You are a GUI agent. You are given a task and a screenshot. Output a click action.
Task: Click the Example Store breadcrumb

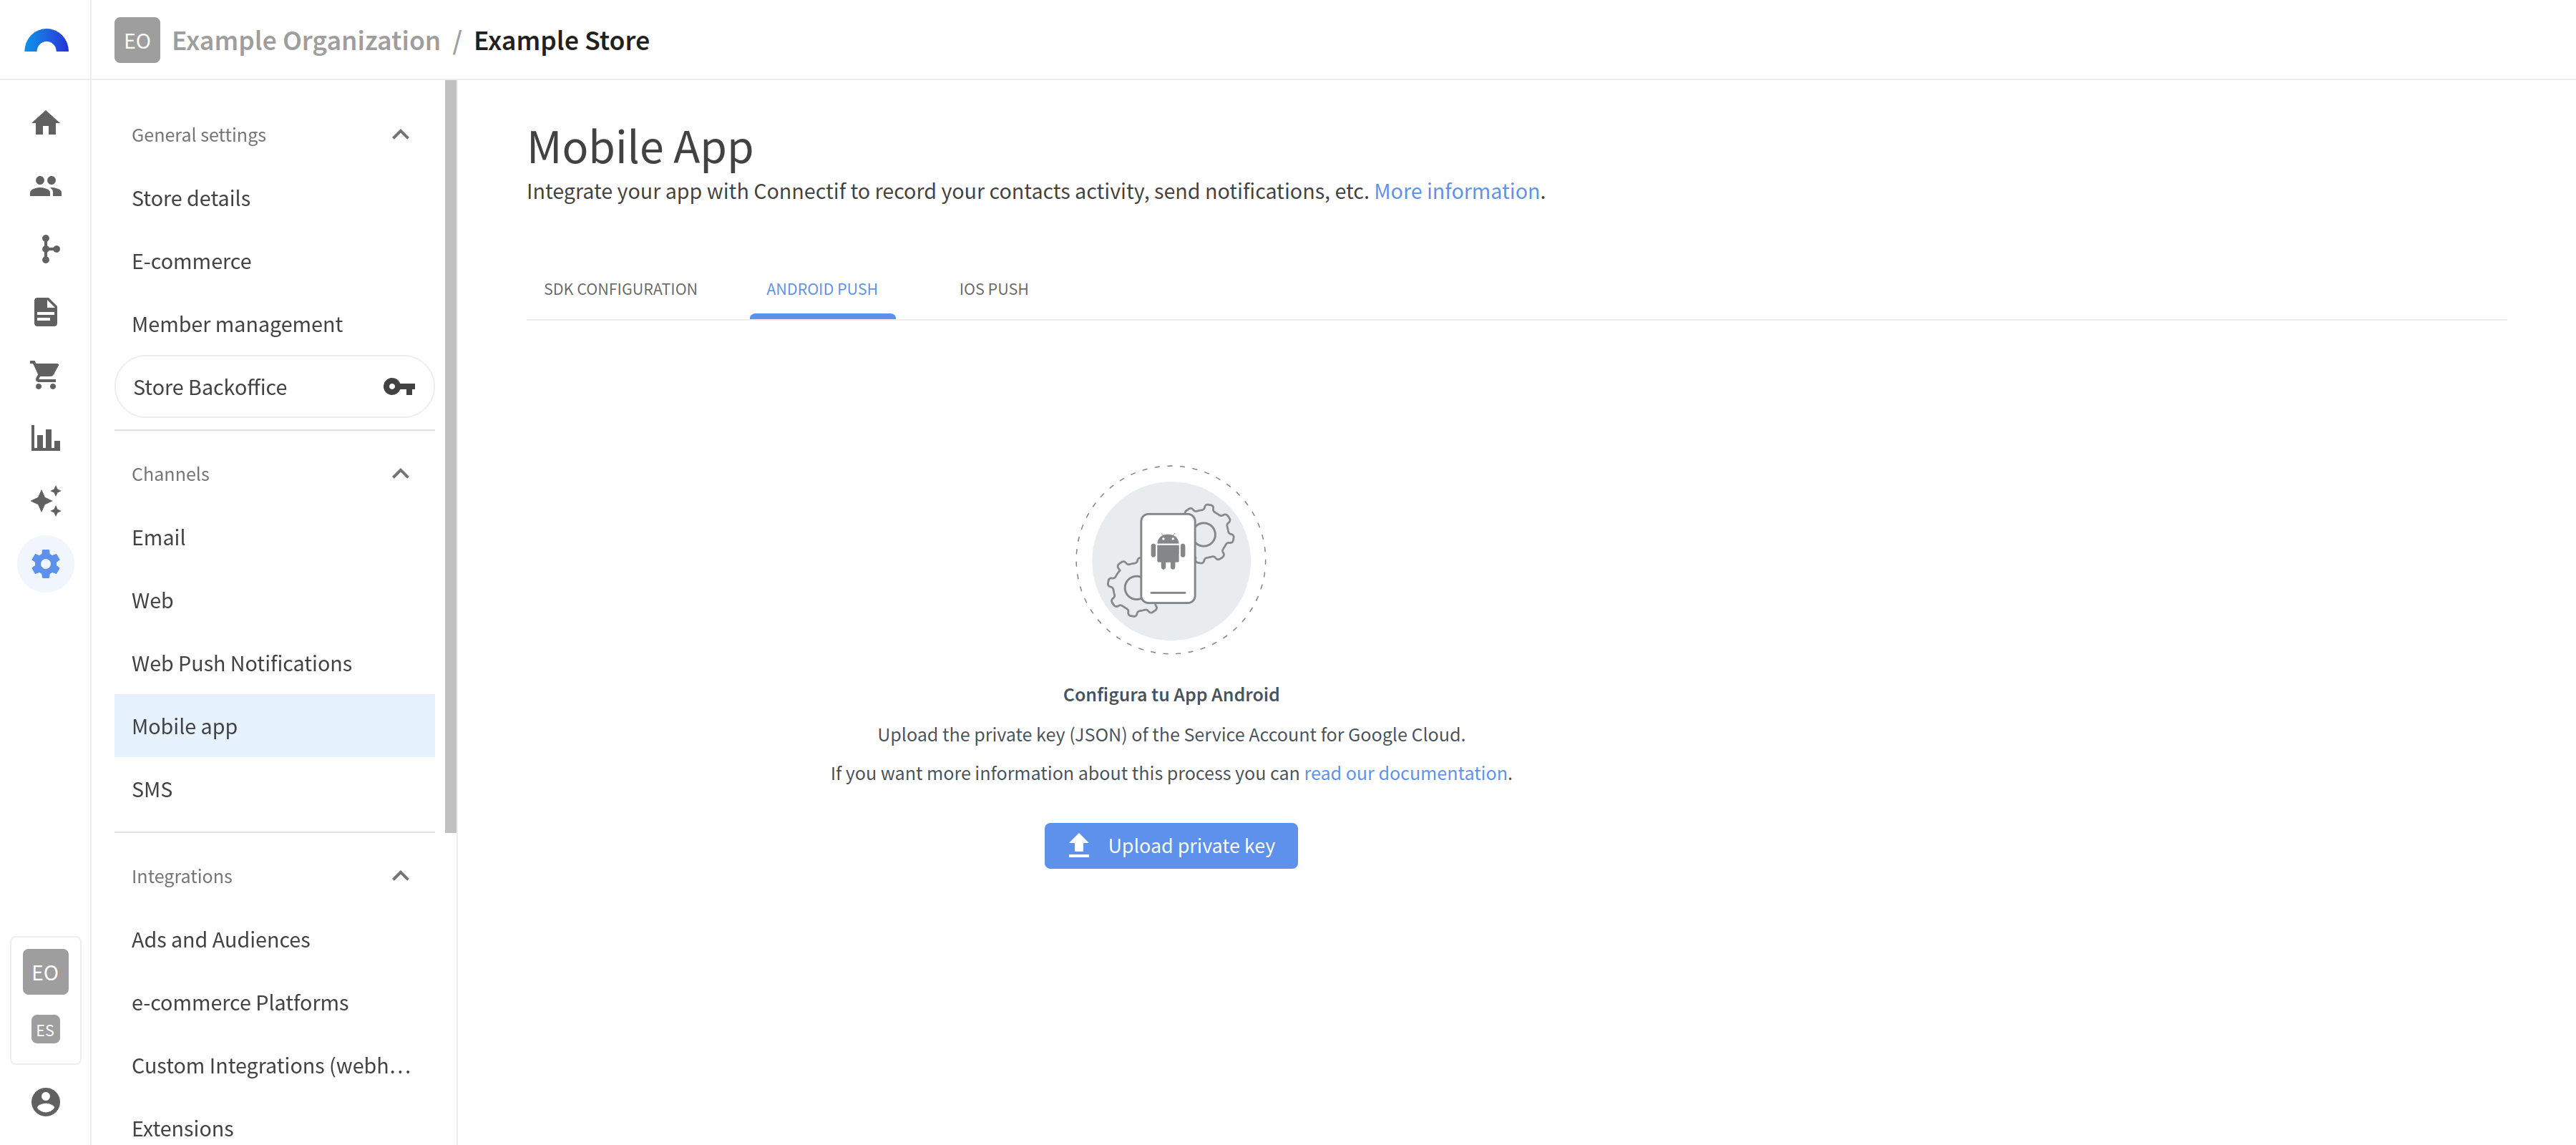click(x=561, y=41)
